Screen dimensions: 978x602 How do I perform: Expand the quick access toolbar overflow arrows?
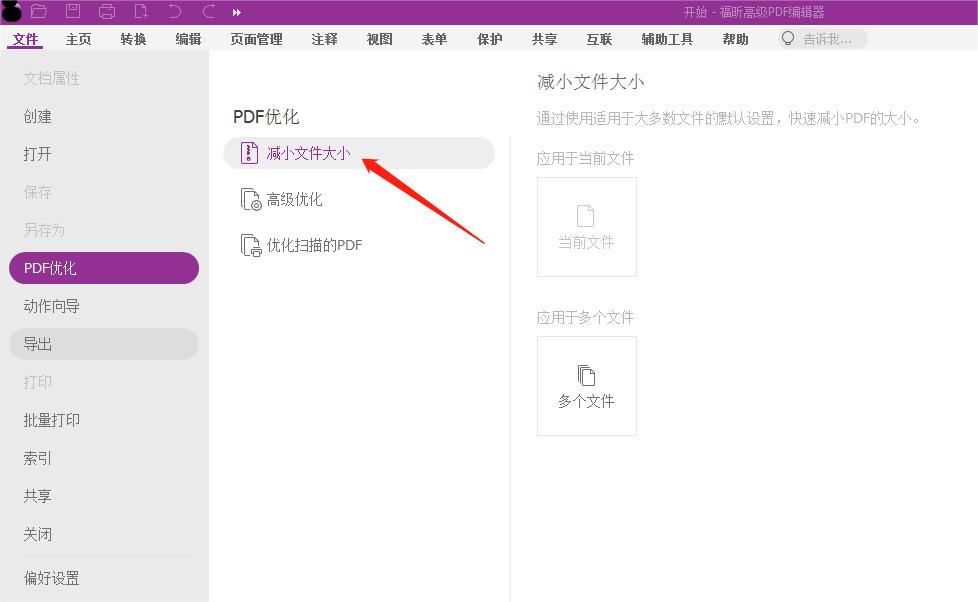[x=236, y=11]
